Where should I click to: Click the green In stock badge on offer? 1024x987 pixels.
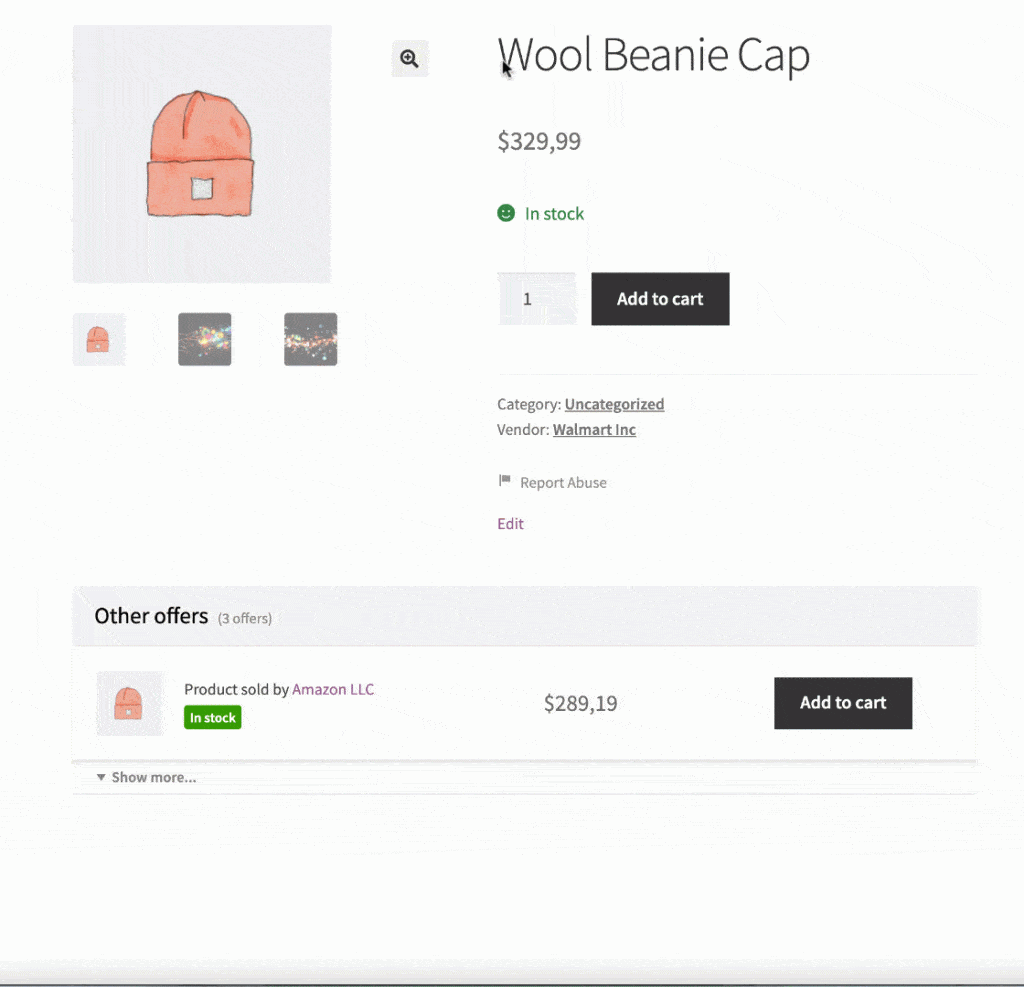click(213, 718)
